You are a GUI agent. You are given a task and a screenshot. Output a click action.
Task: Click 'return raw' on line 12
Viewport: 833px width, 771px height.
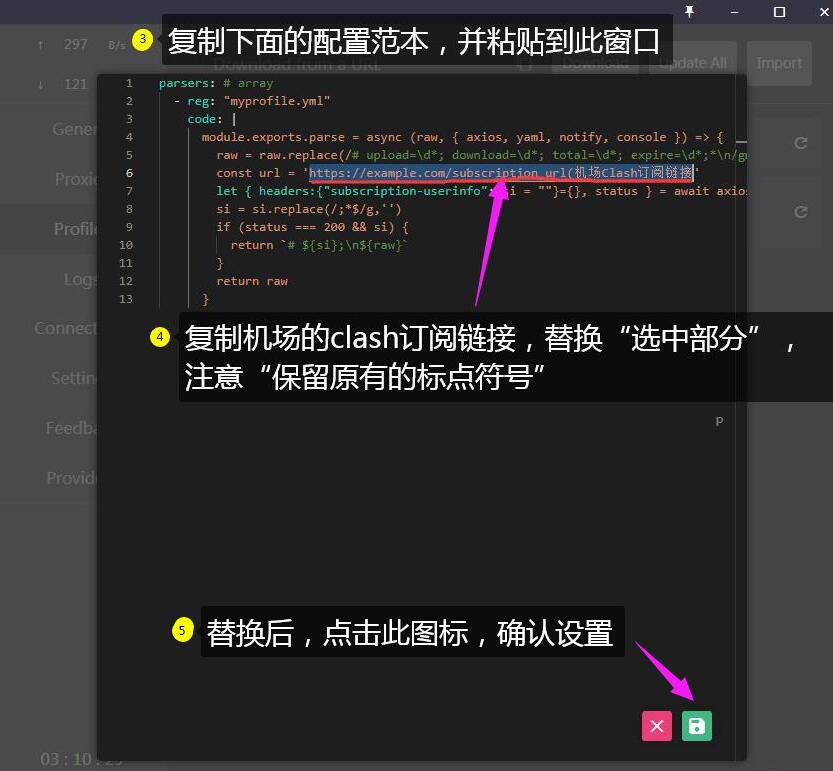[252, 282]
